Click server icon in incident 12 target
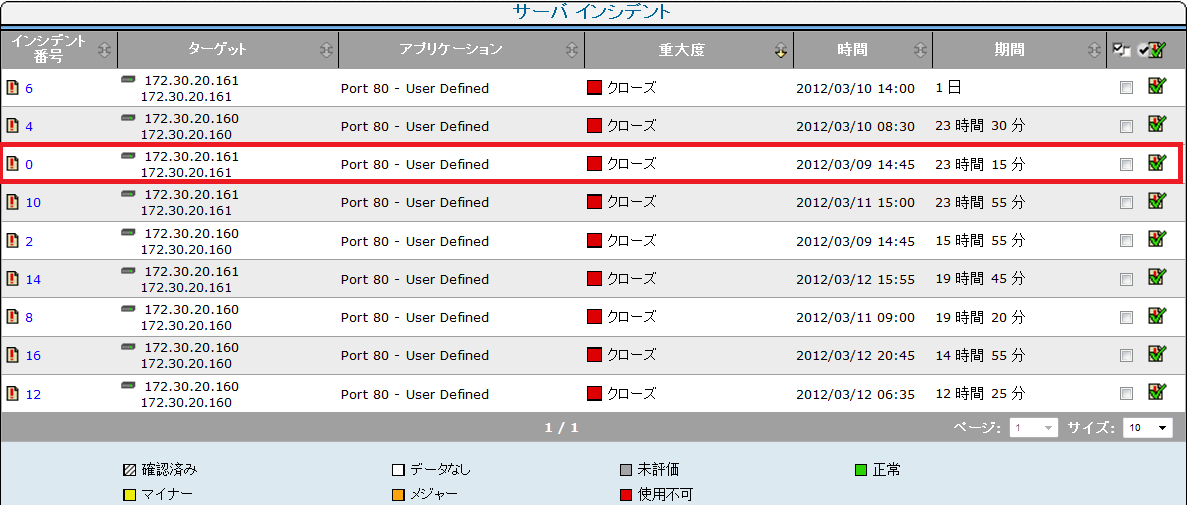Viewport: 1187px width, 505px height. (x=128, y=385)
